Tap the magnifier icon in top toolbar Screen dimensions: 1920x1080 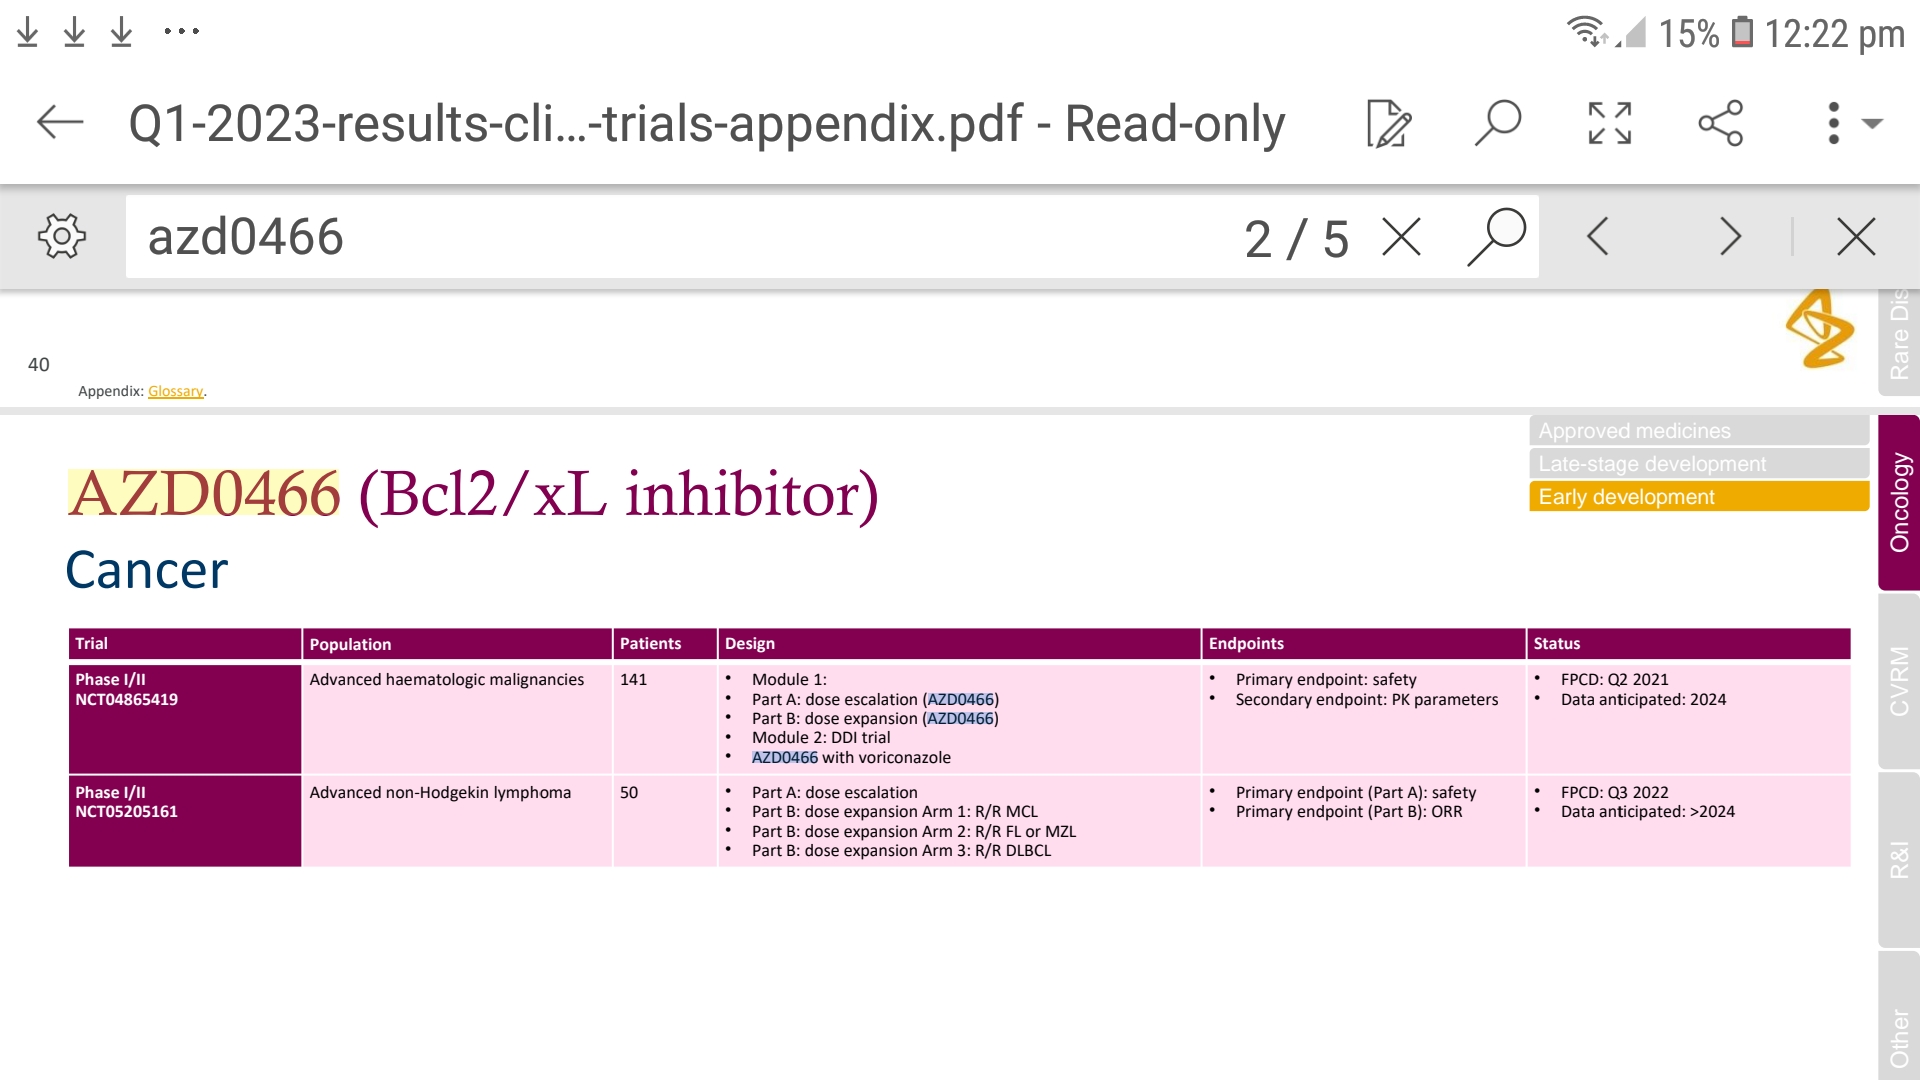tap(1498, 123)
